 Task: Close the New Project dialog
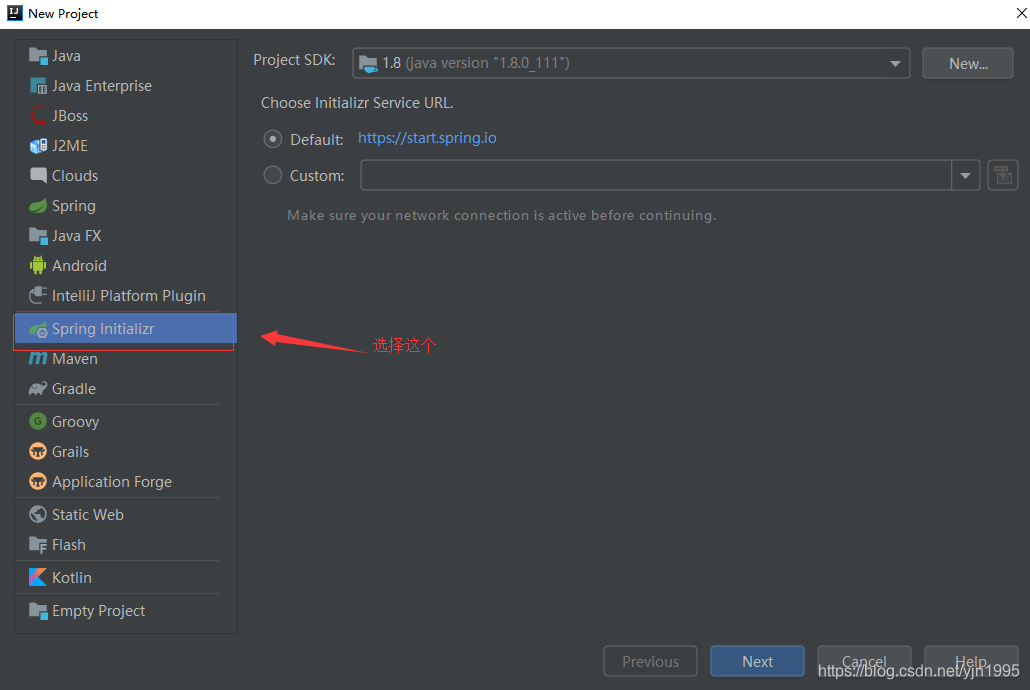[x=1021, y=13]
